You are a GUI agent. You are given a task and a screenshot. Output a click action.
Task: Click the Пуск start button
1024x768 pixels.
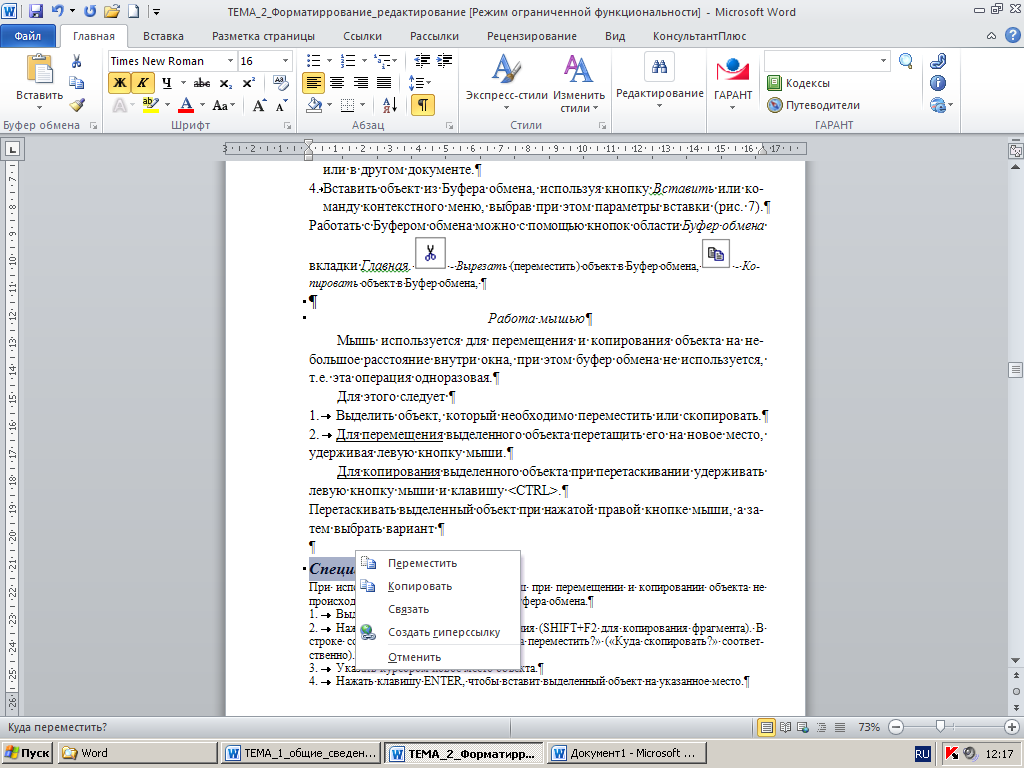(x=28, y=753)
